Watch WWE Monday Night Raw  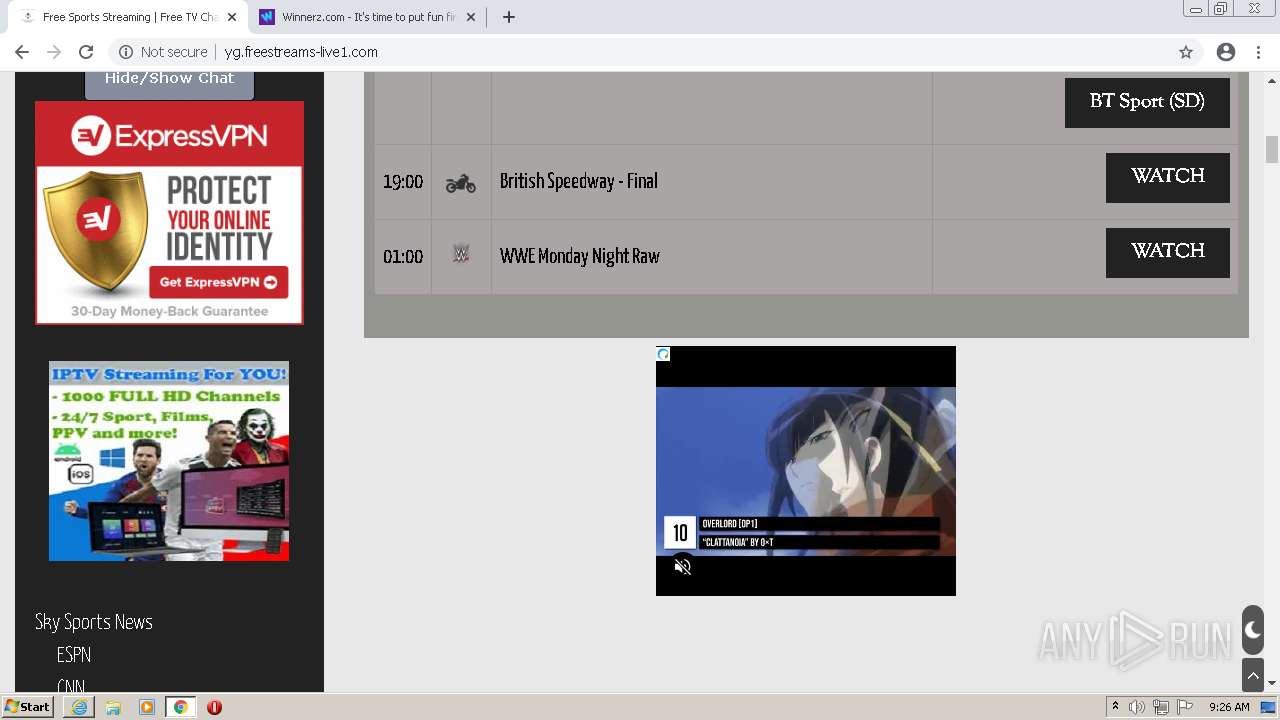point(1168,252)
